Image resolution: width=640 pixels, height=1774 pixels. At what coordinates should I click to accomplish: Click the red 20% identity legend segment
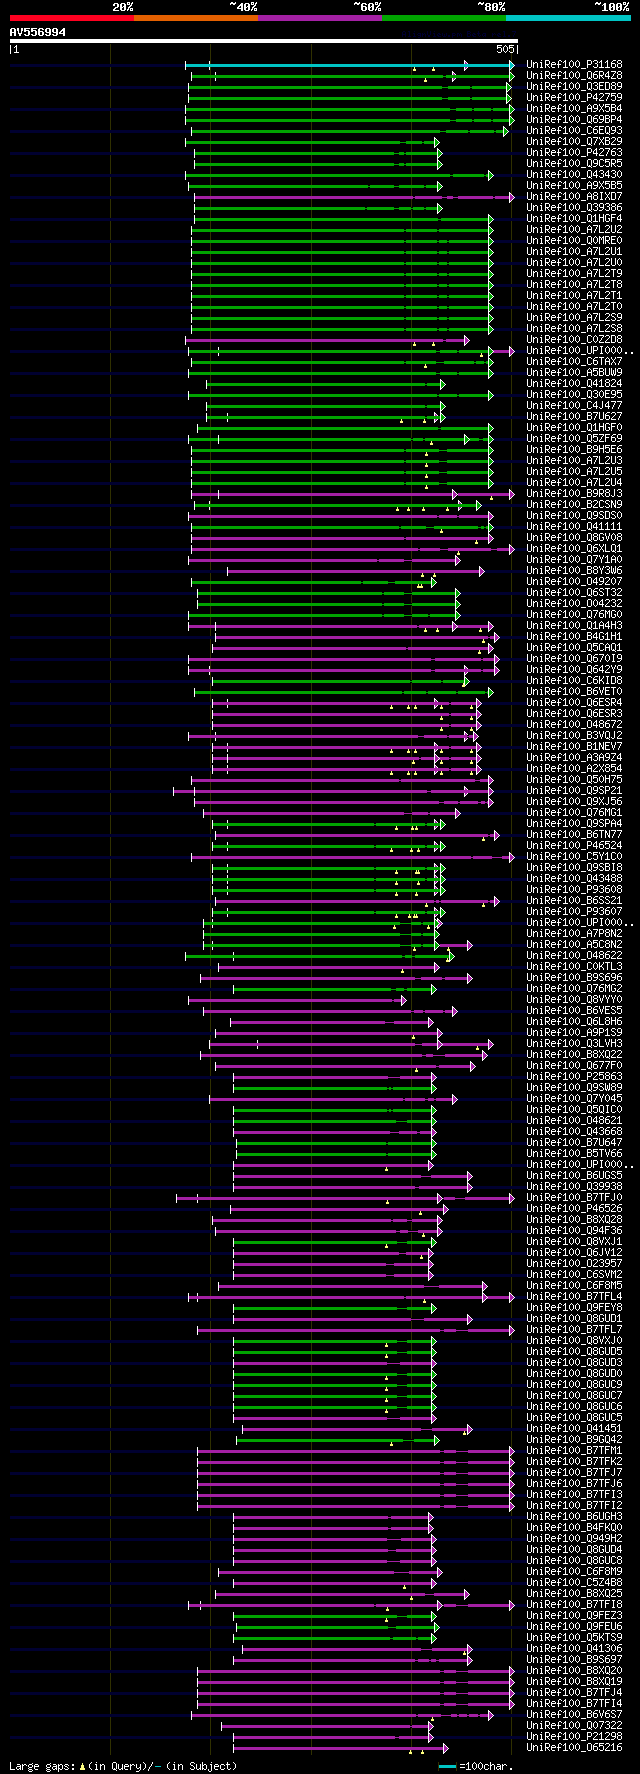72,18
